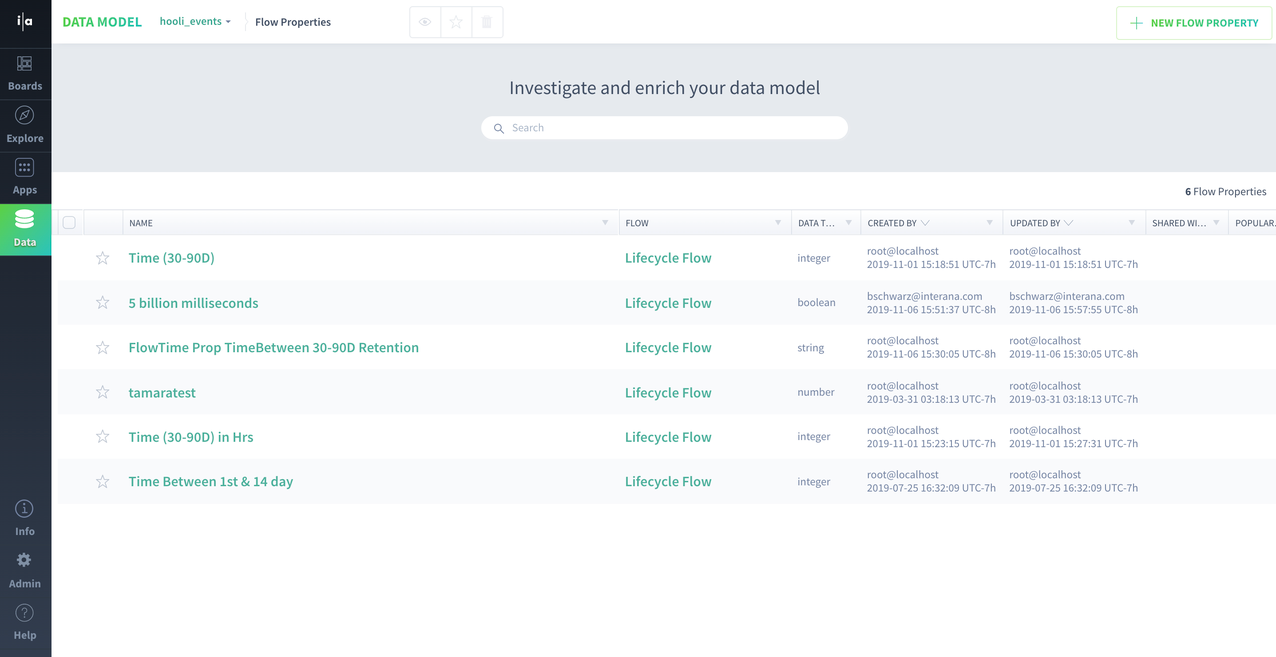
Task: Open the Apps section
Action: coord(25,177)
